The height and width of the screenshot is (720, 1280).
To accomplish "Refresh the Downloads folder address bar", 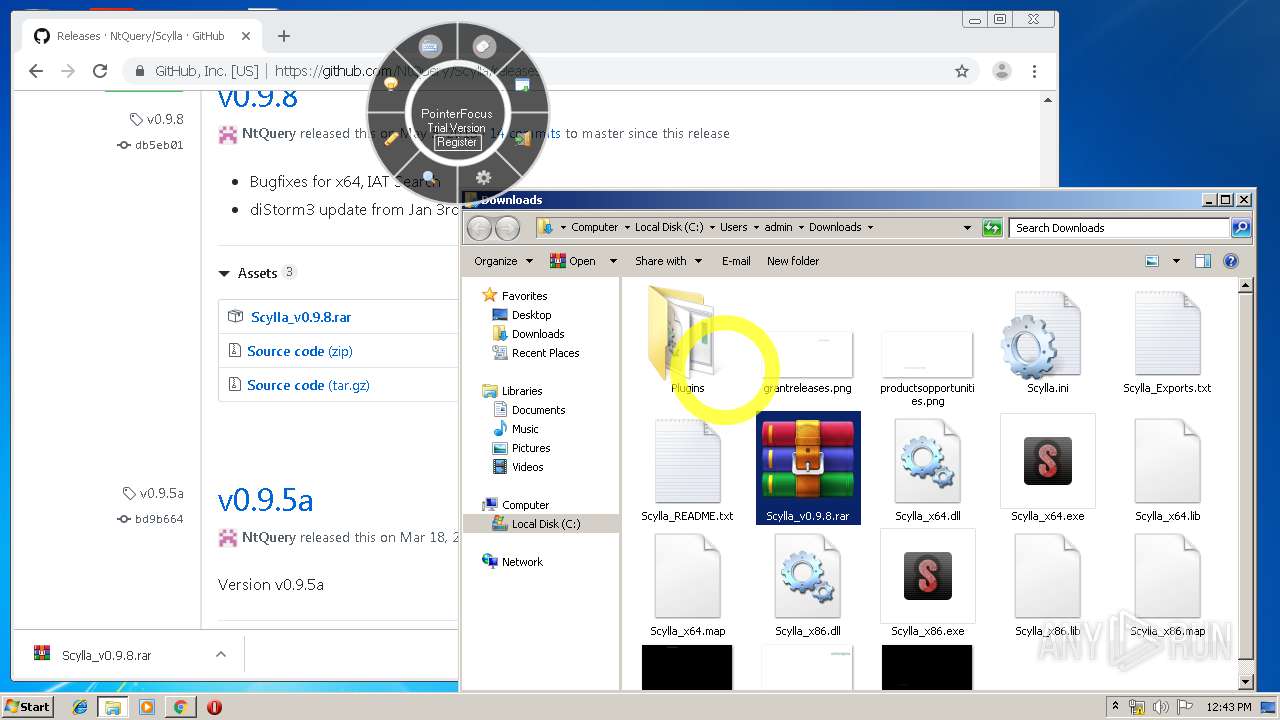I will pos(992,228).
